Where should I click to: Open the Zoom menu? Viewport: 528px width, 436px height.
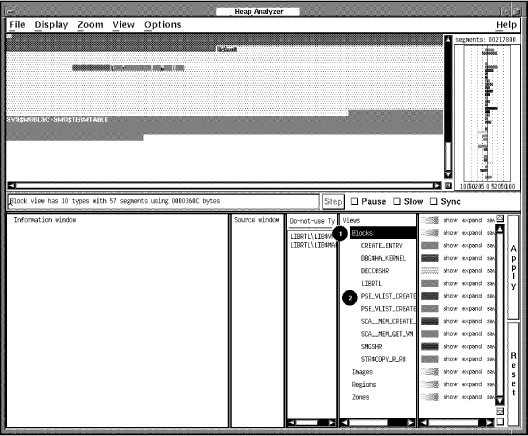click(x=90, y=25)
